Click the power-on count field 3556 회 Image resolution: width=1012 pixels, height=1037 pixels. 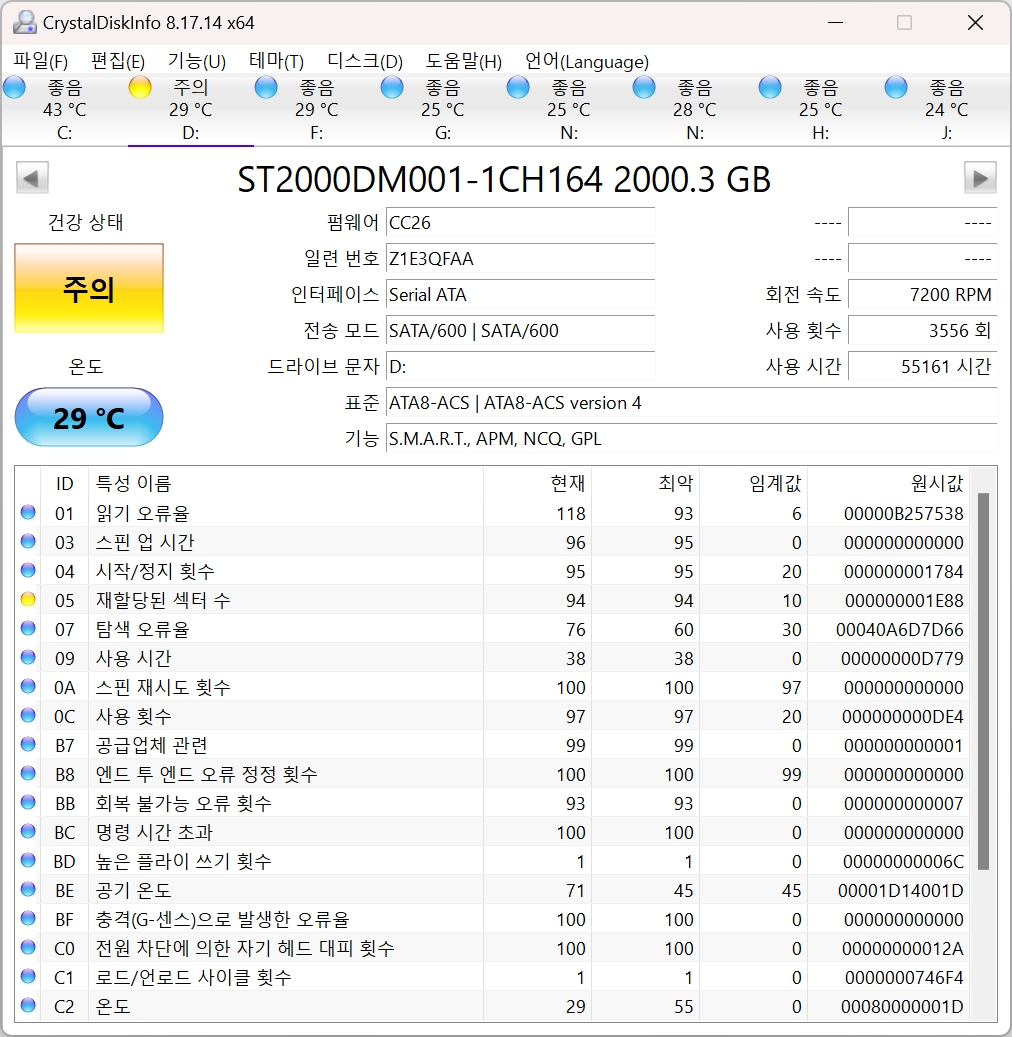coord(922,331)
